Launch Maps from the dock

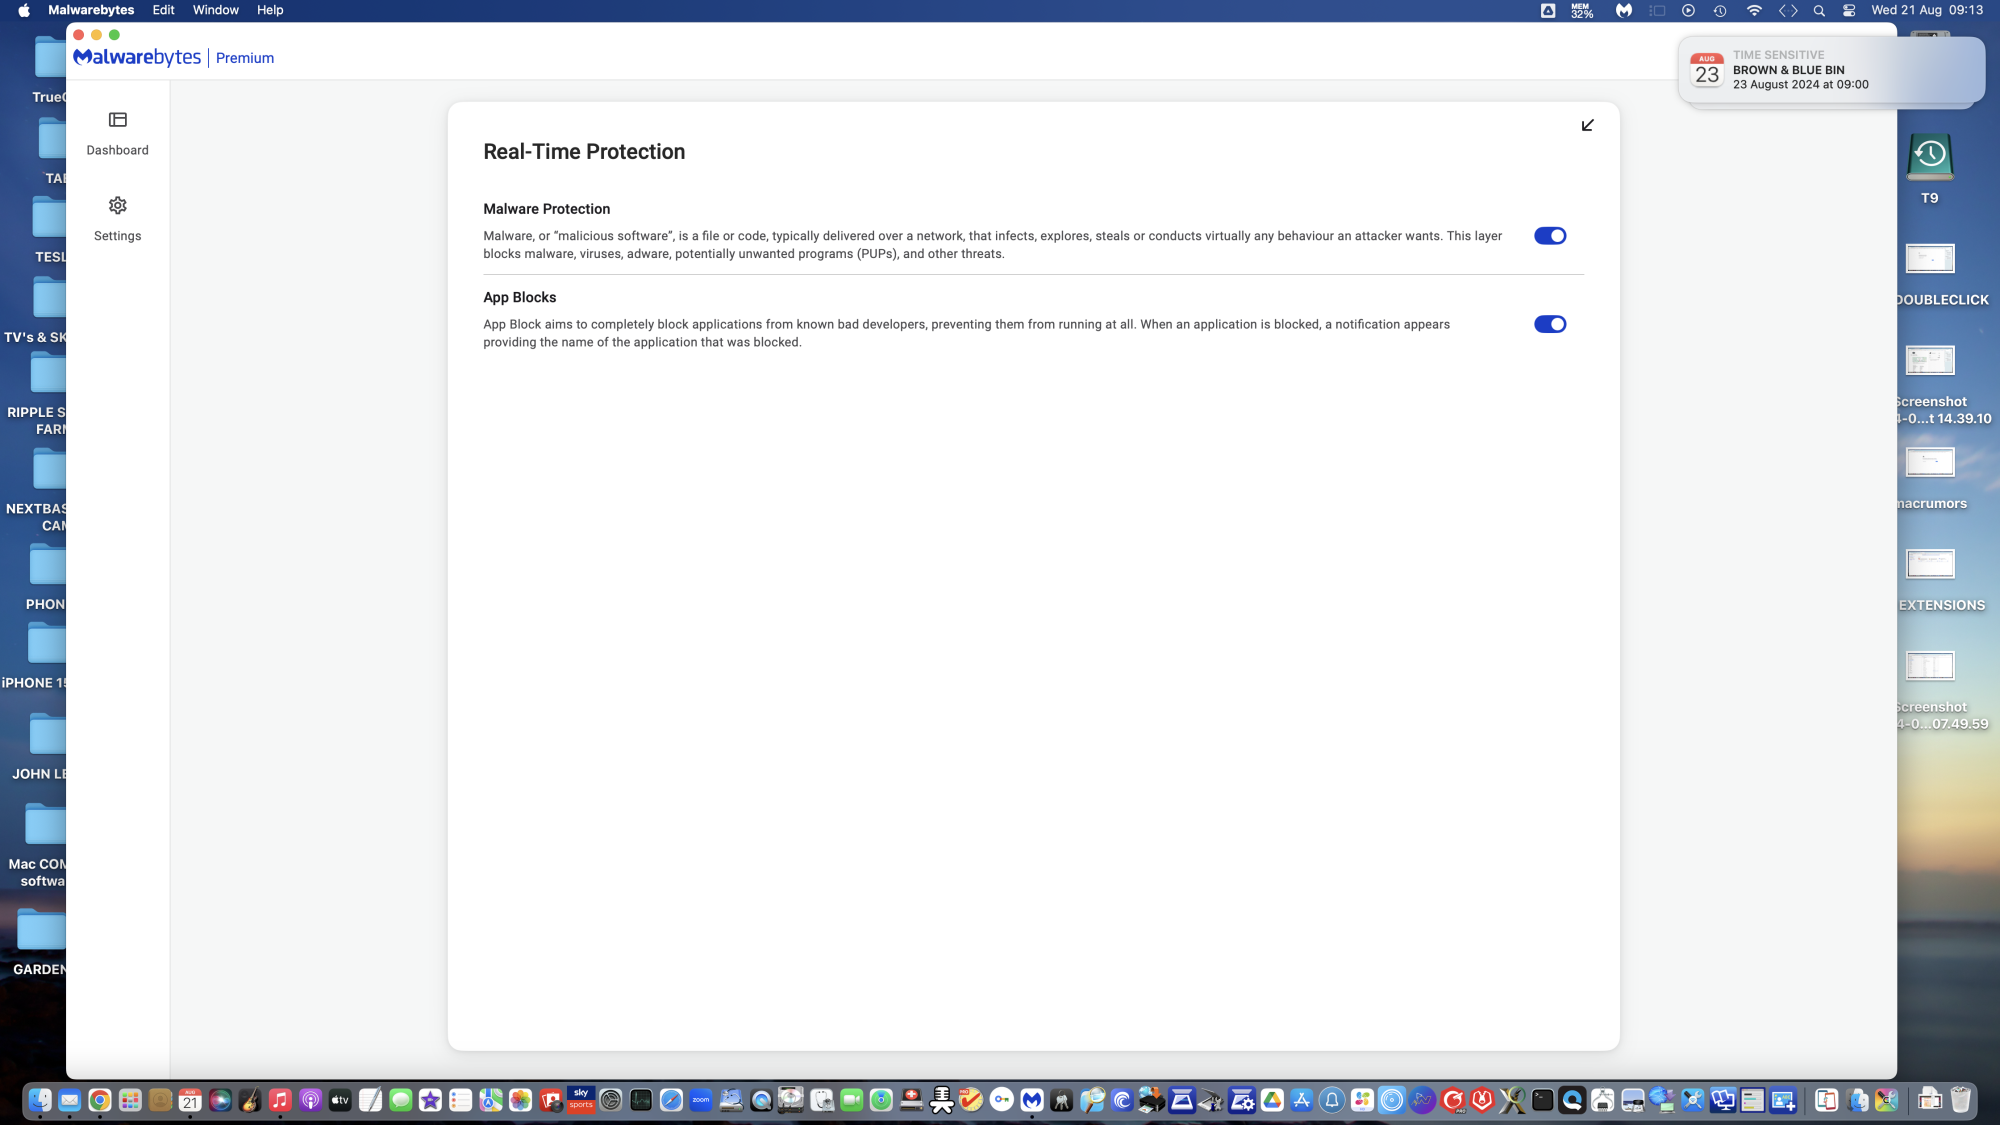pyautogui.click(x=491, y=1100)
